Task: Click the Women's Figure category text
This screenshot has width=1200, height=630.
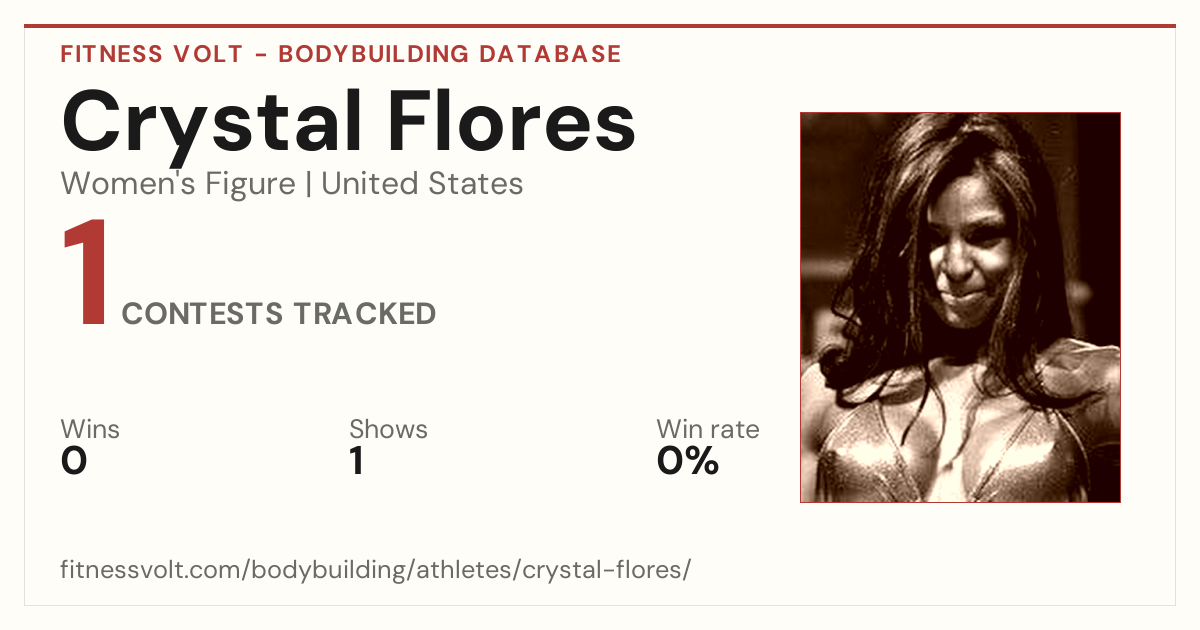Action: point(178,184)
